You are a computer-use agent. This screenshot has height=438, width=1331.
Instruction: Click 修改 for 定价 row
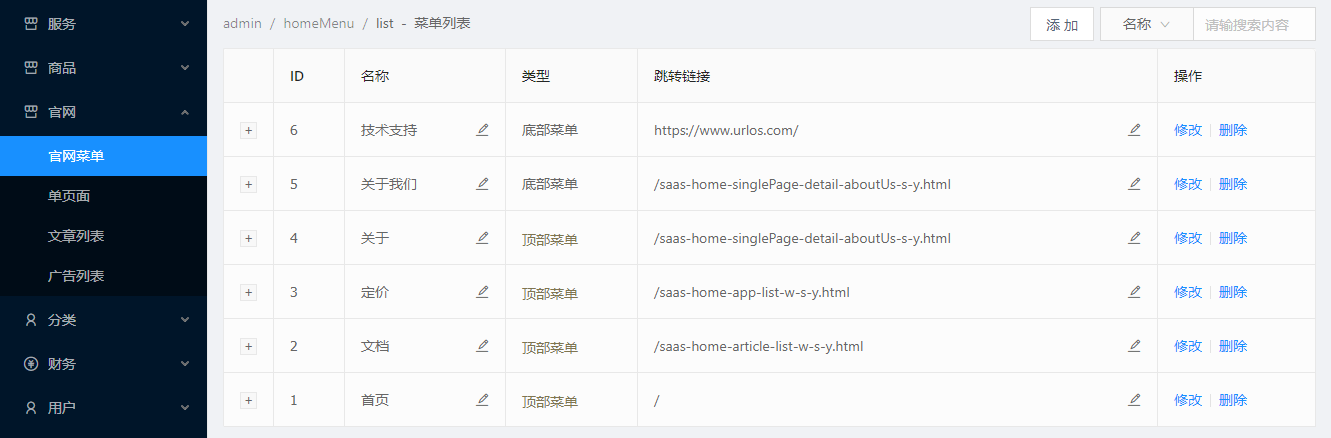1188,292
